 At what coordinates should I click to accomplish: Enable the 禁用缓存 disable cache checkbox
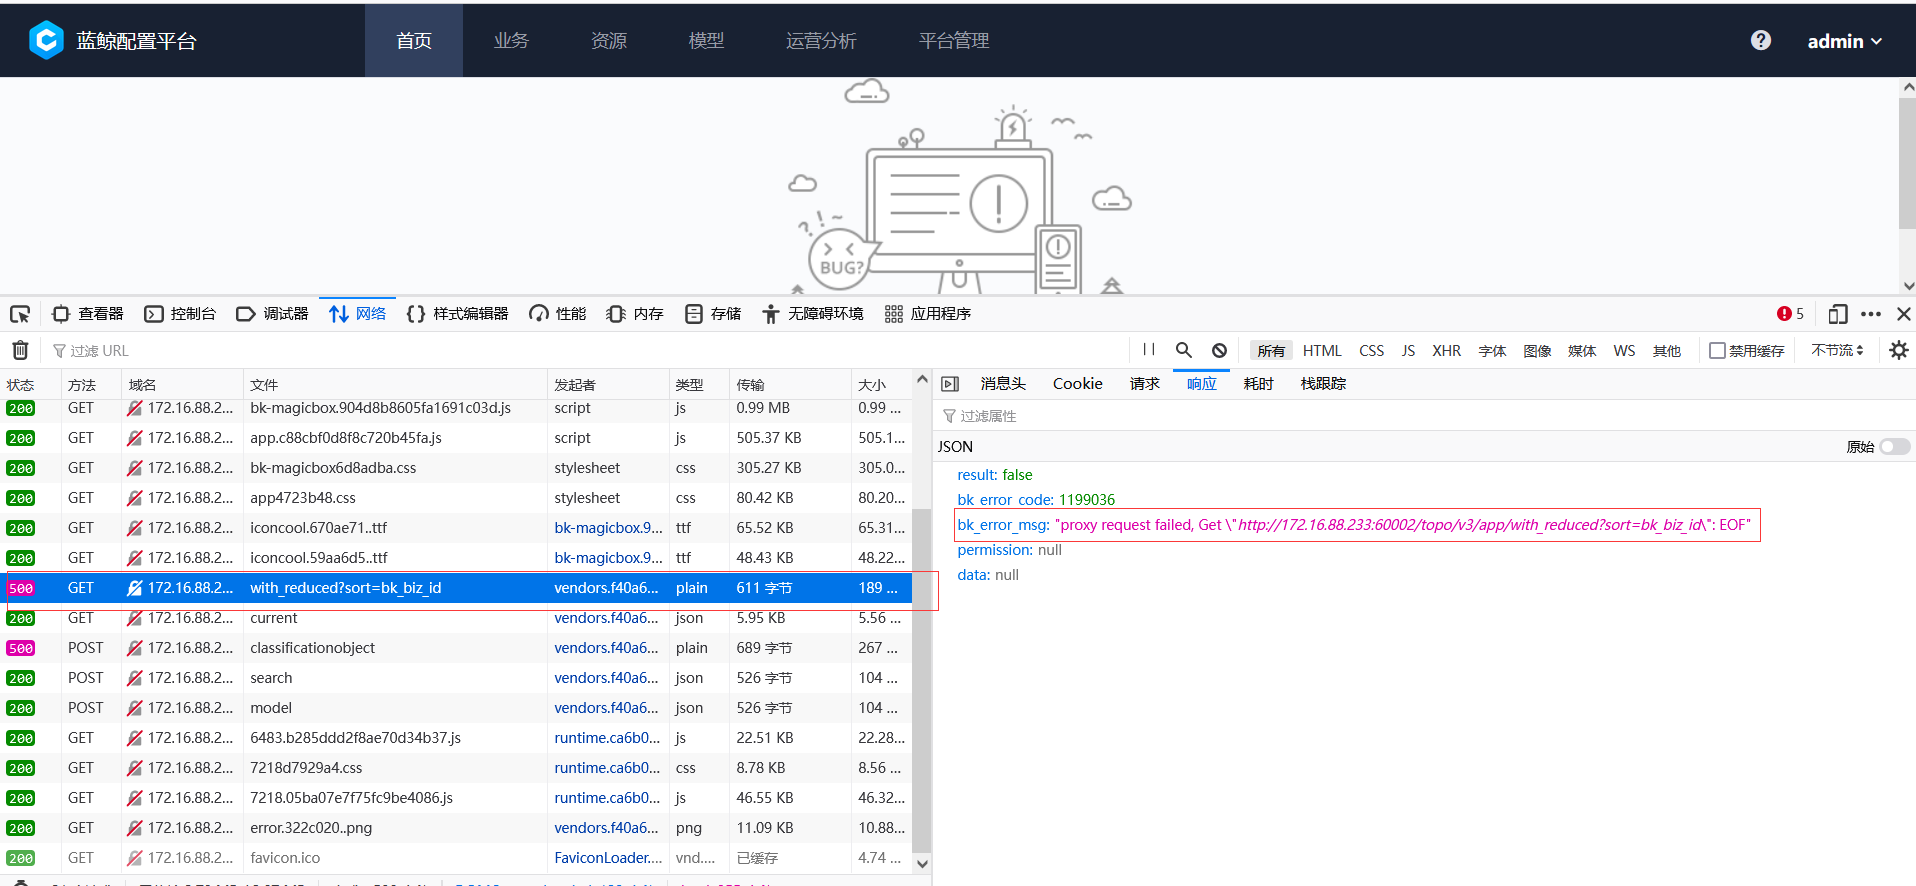[1717, 351]
